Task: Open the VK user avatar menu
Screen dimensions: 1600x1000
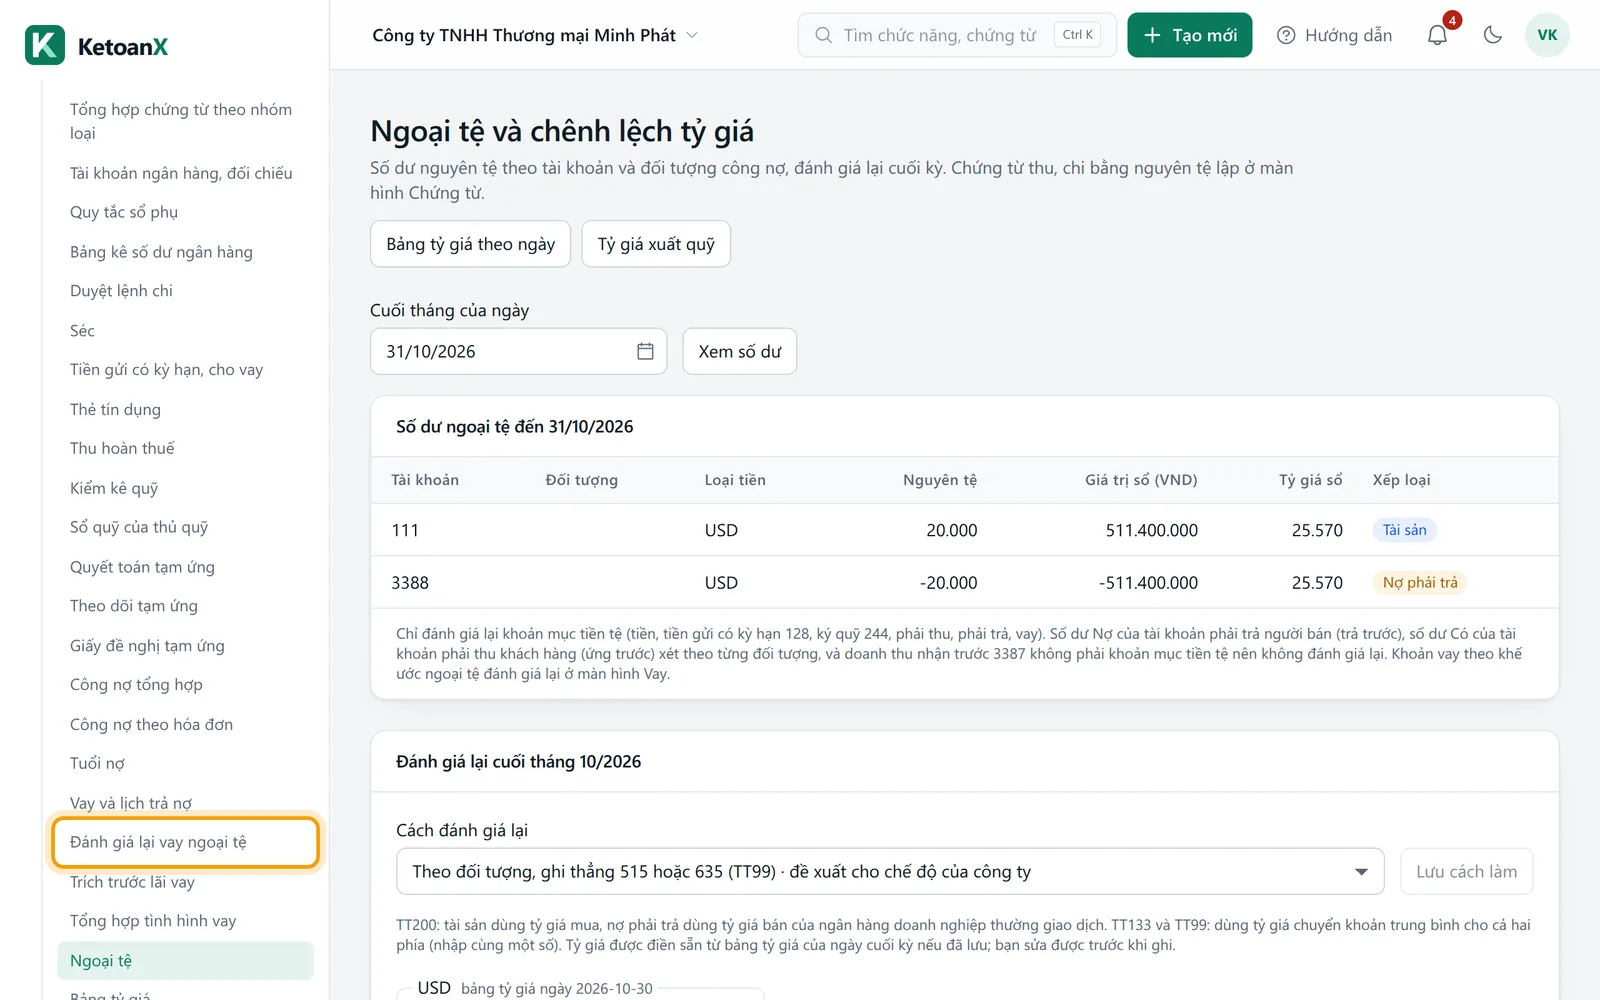Action: (1547, 35)
